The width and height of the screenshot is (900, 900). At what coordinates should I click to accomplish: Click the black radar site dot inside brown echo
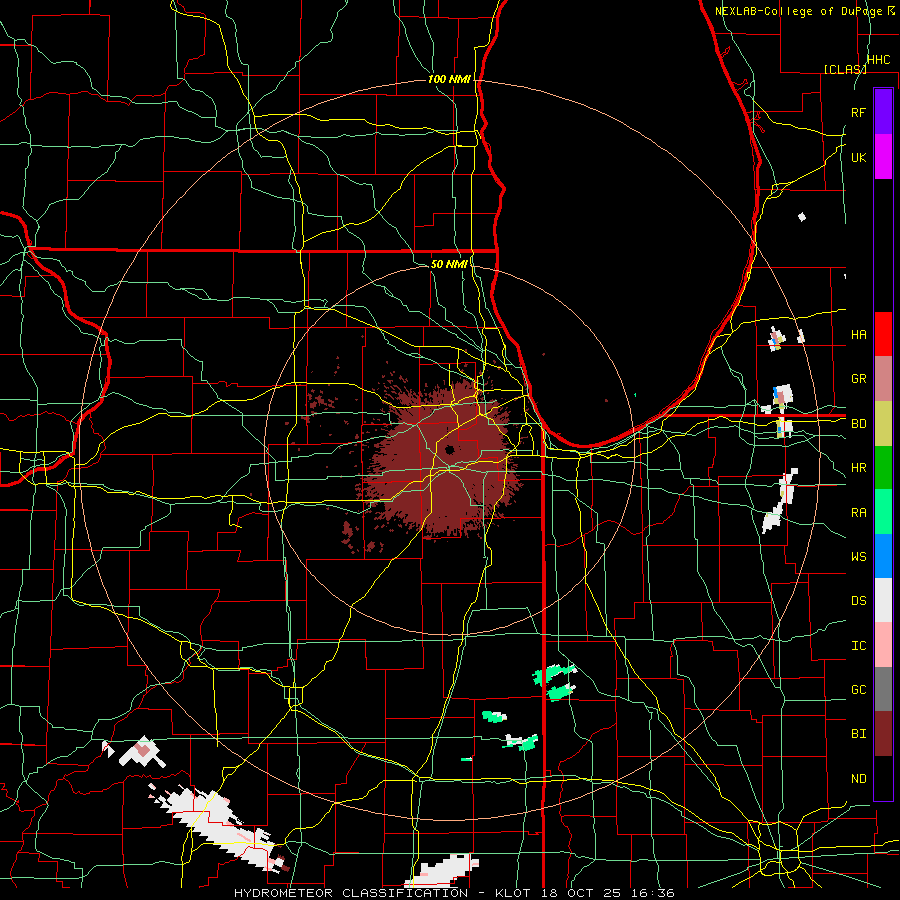[x=449, y=449]
